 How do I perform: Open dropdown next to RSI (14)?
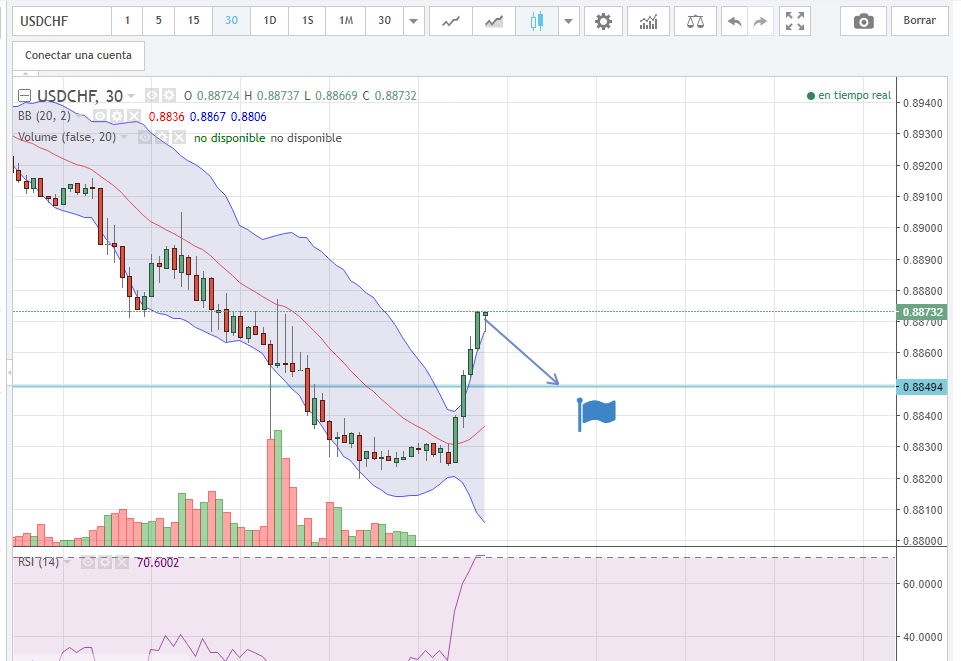67,562
